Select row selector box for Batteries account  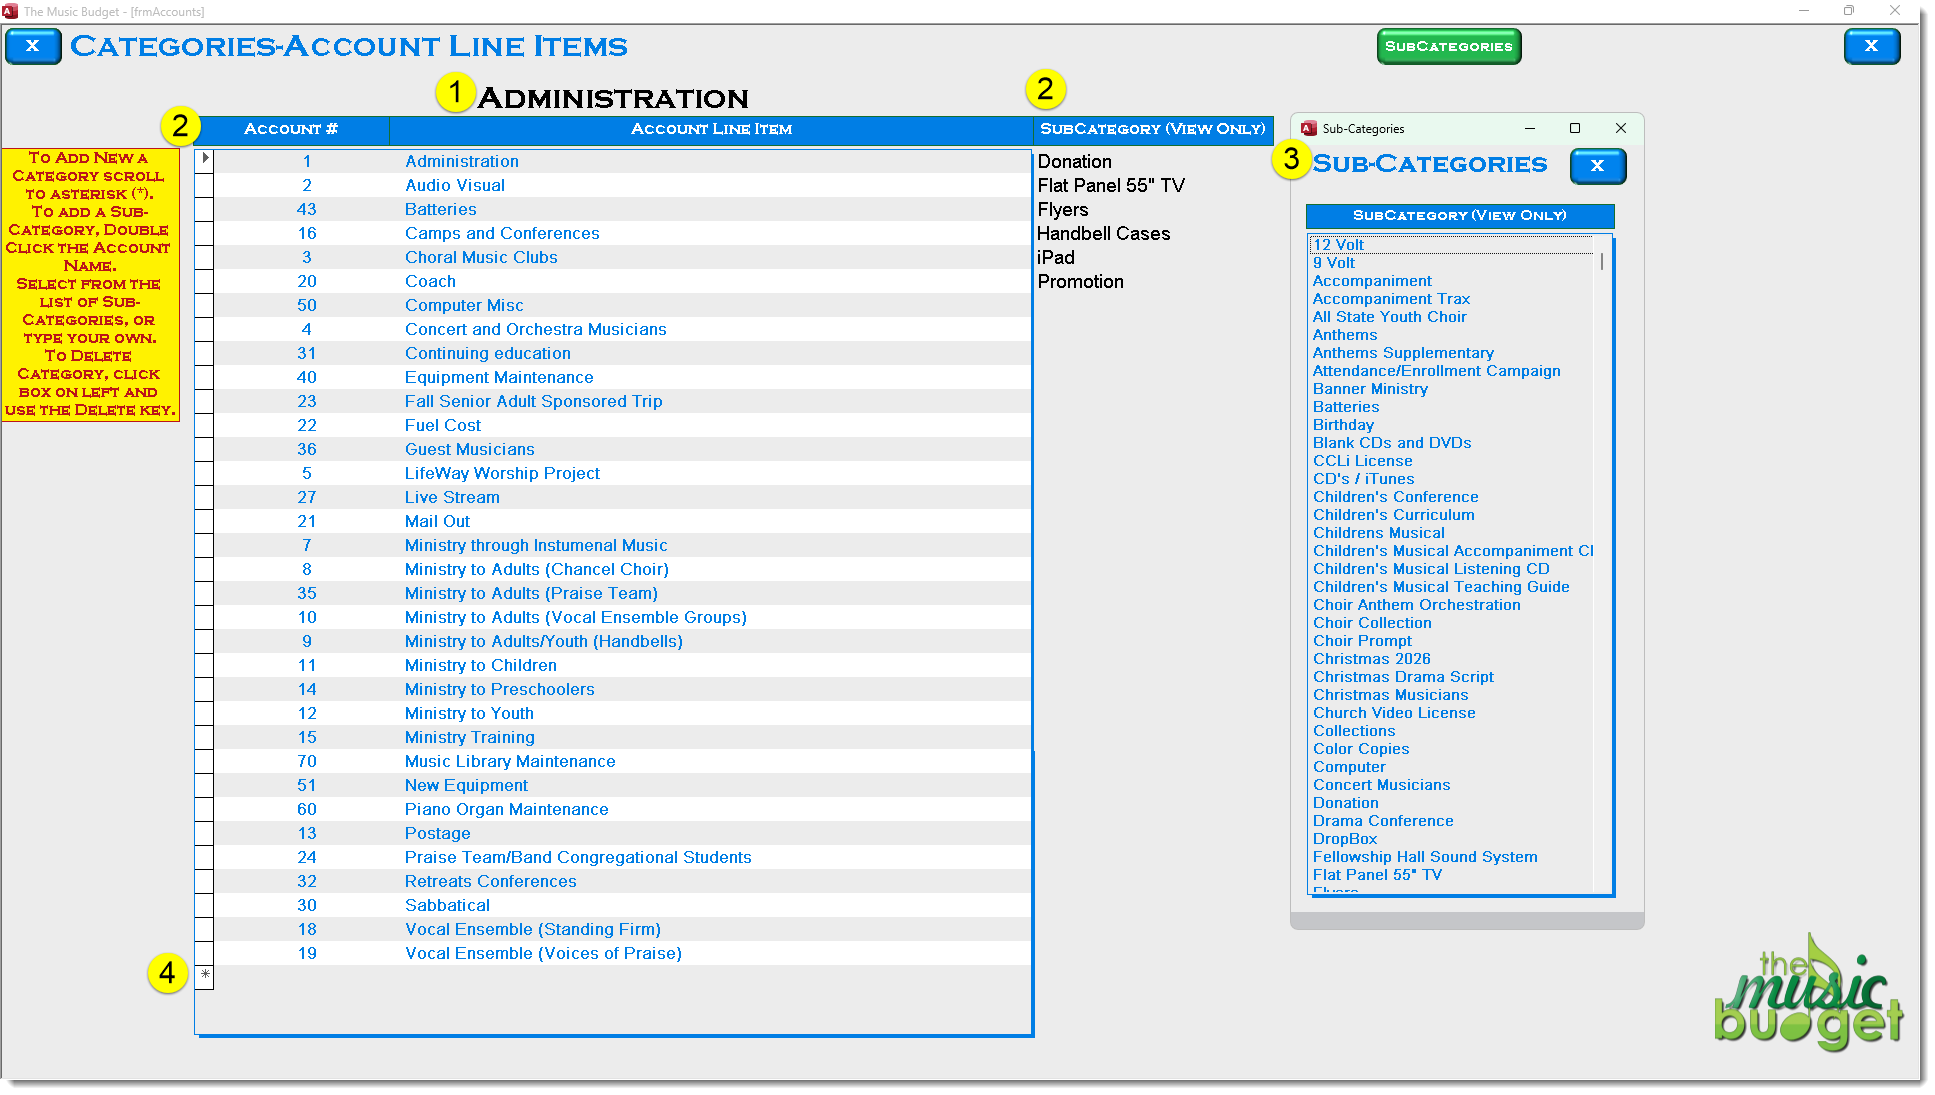coord(204,209)
